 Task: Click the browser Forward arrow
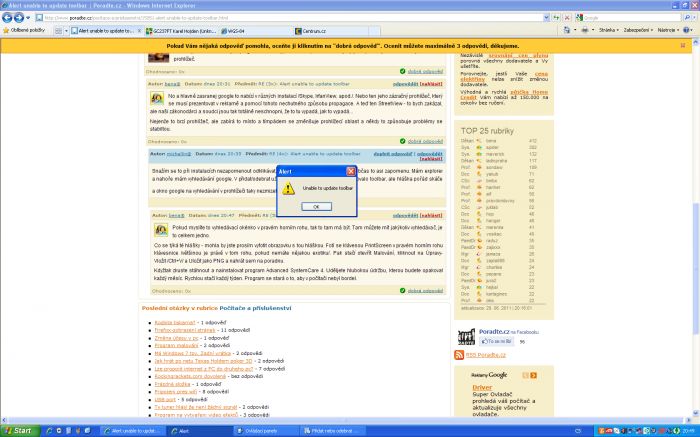[19, 17]
